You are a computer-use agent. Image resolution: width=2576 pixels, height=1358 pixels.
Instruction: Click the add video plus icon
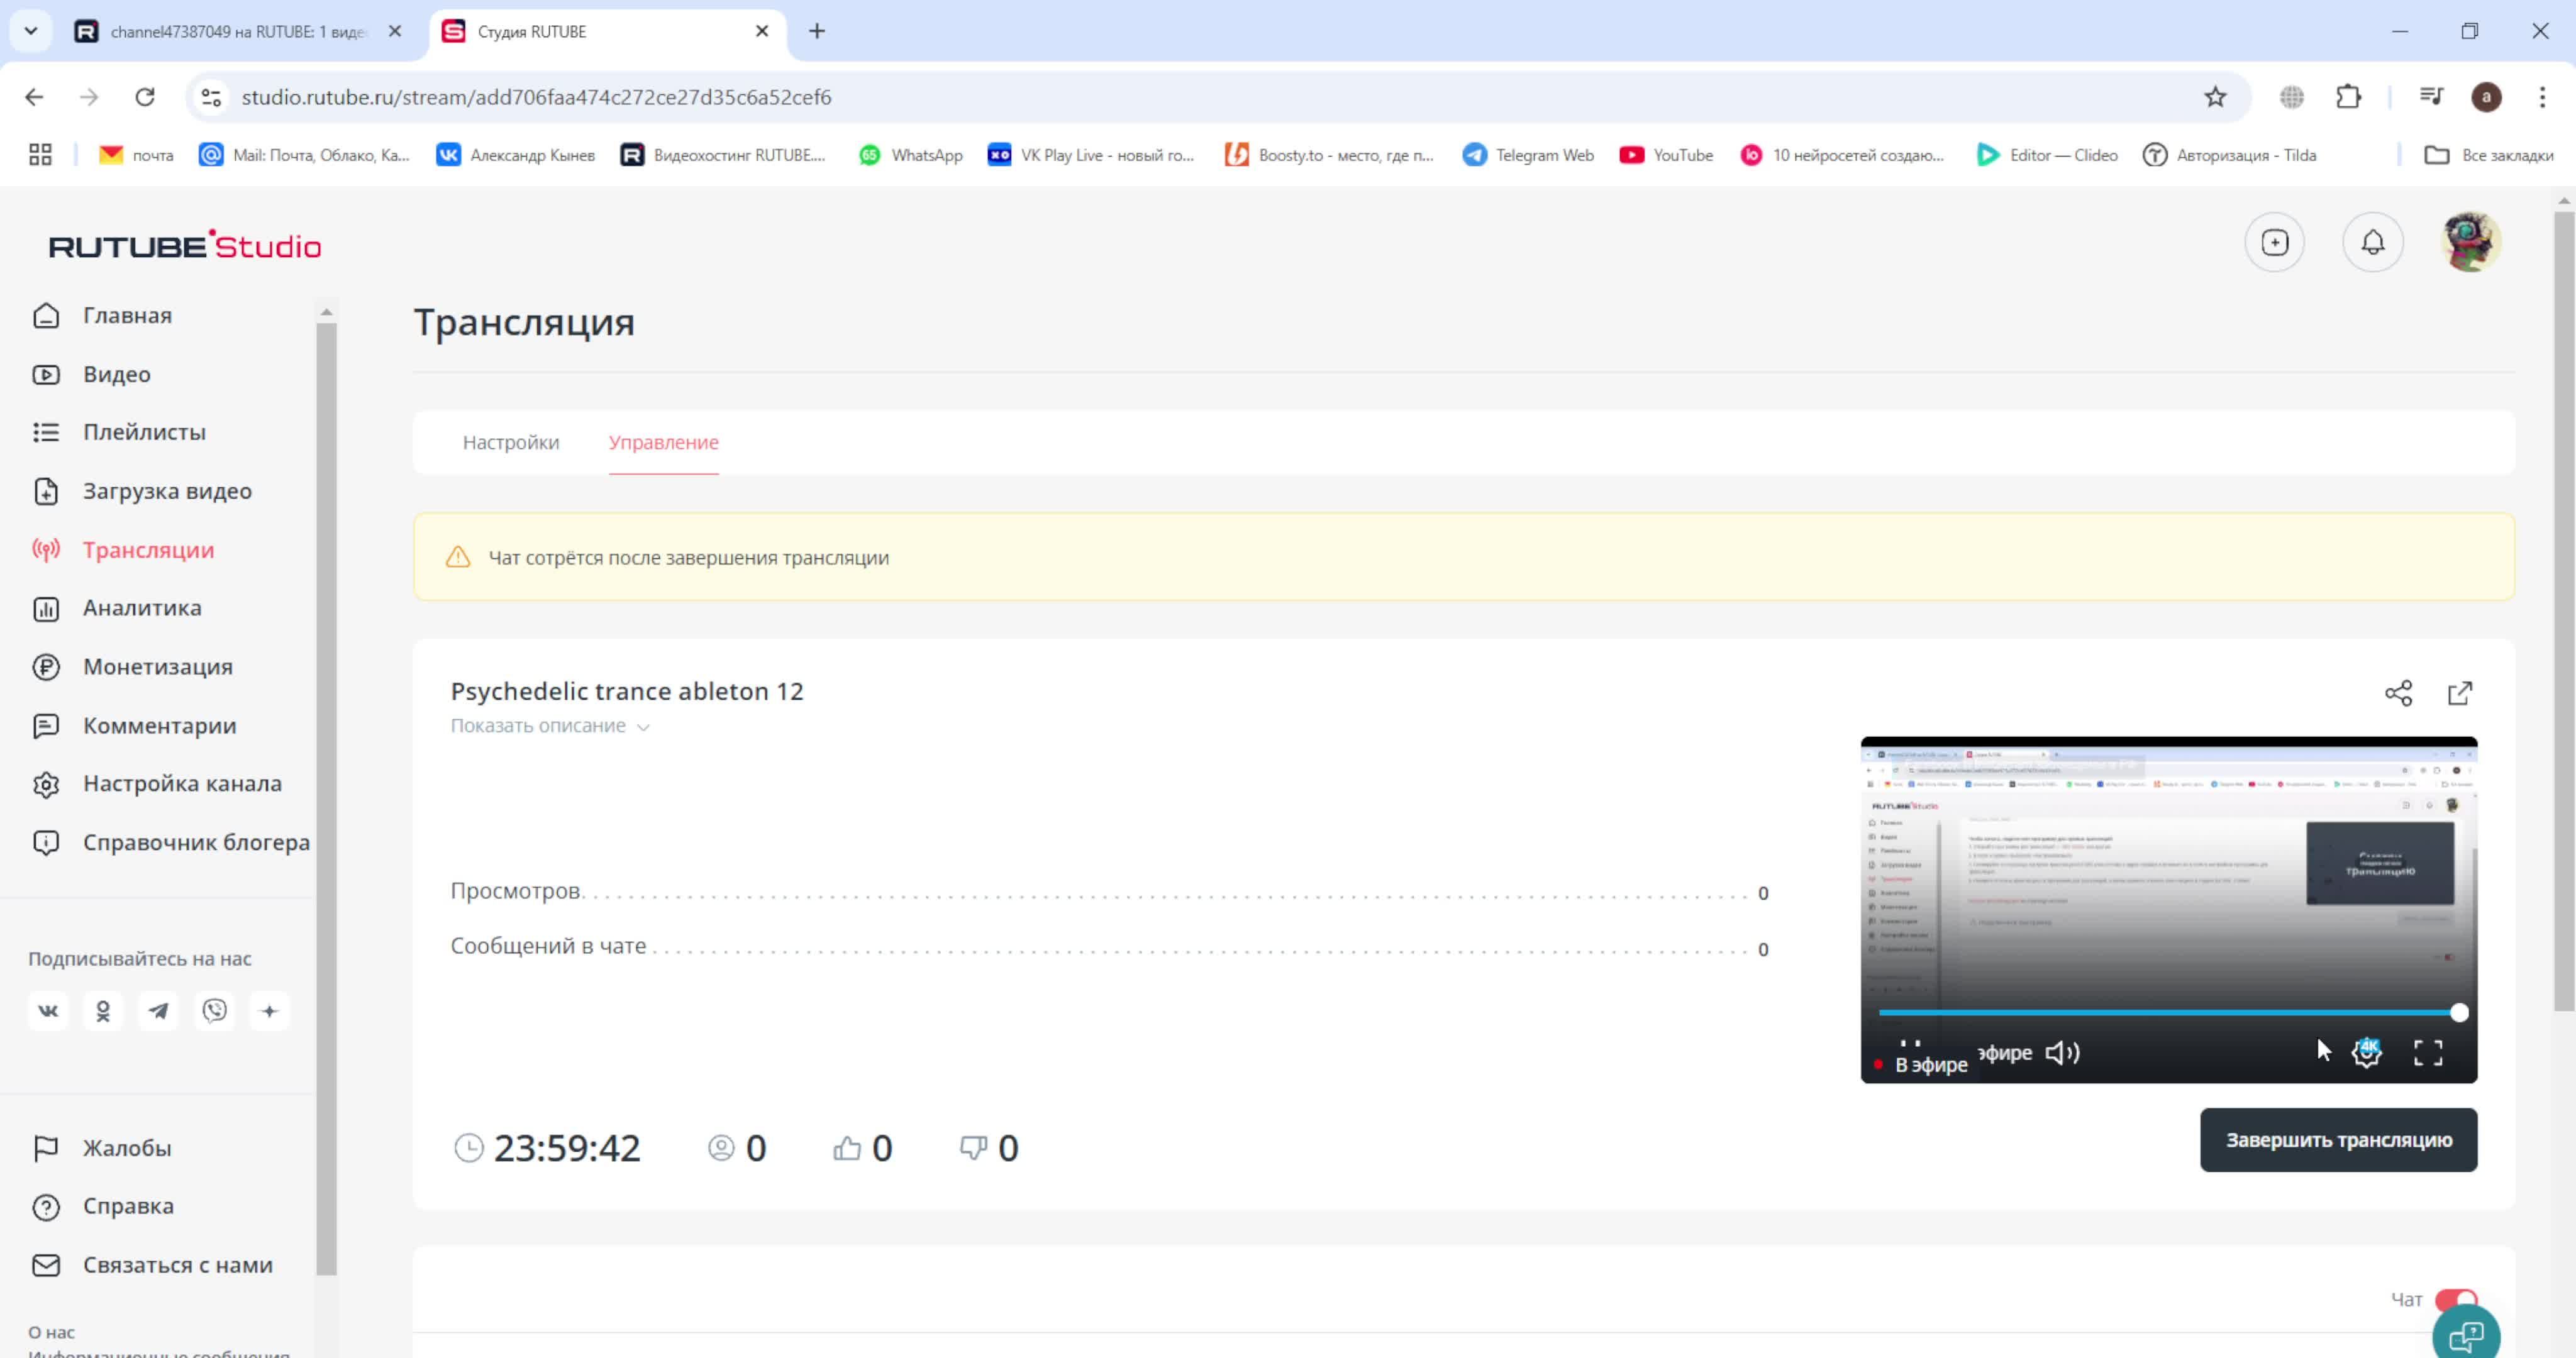[x=2274, y=242]
